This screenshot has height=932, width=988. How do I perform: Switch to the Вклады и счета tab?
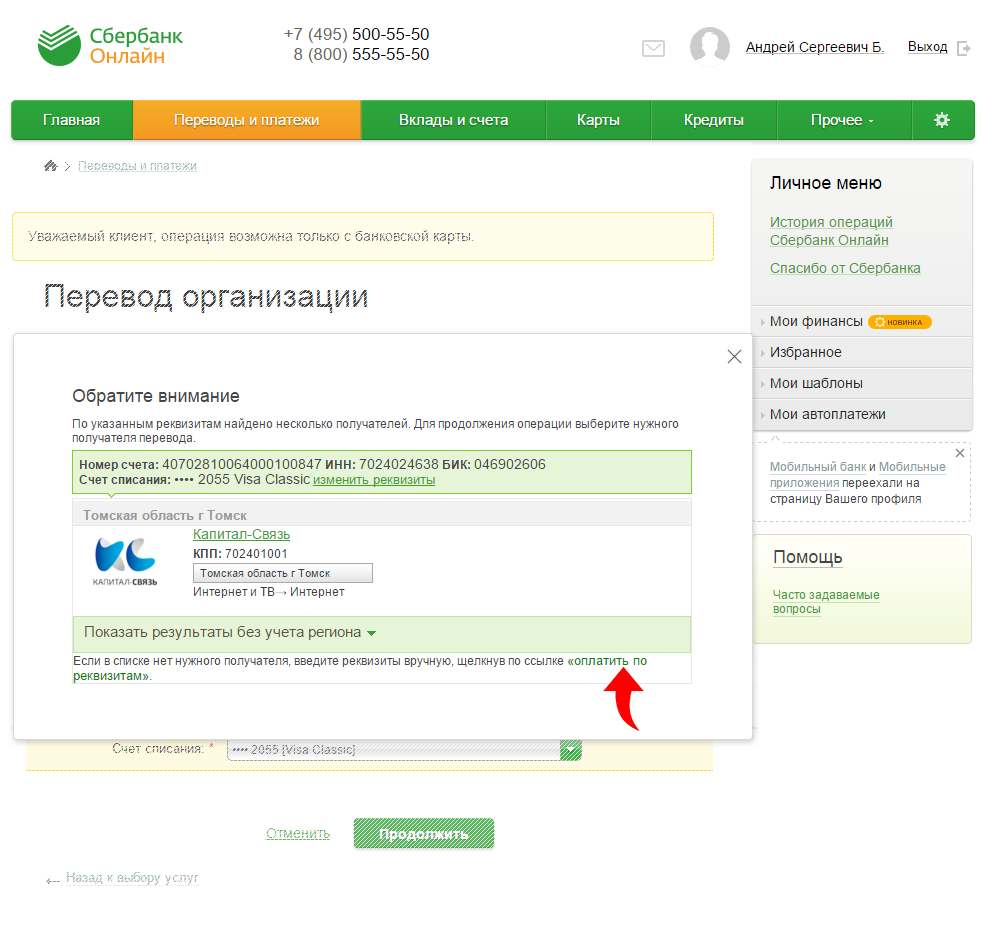(453, 120)
